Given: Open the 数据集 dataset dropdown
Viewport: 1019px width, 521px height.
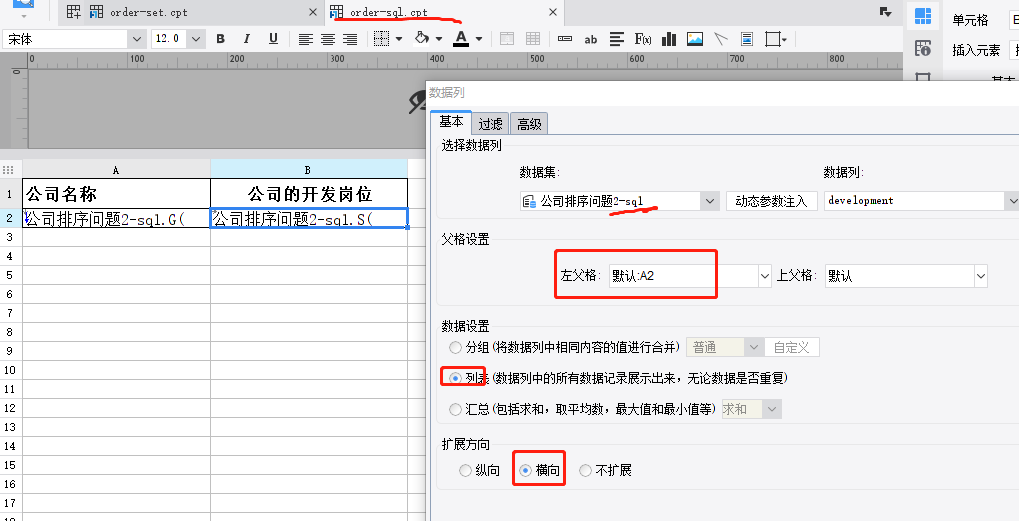Looking at the screenshot, I should point(710,201).
